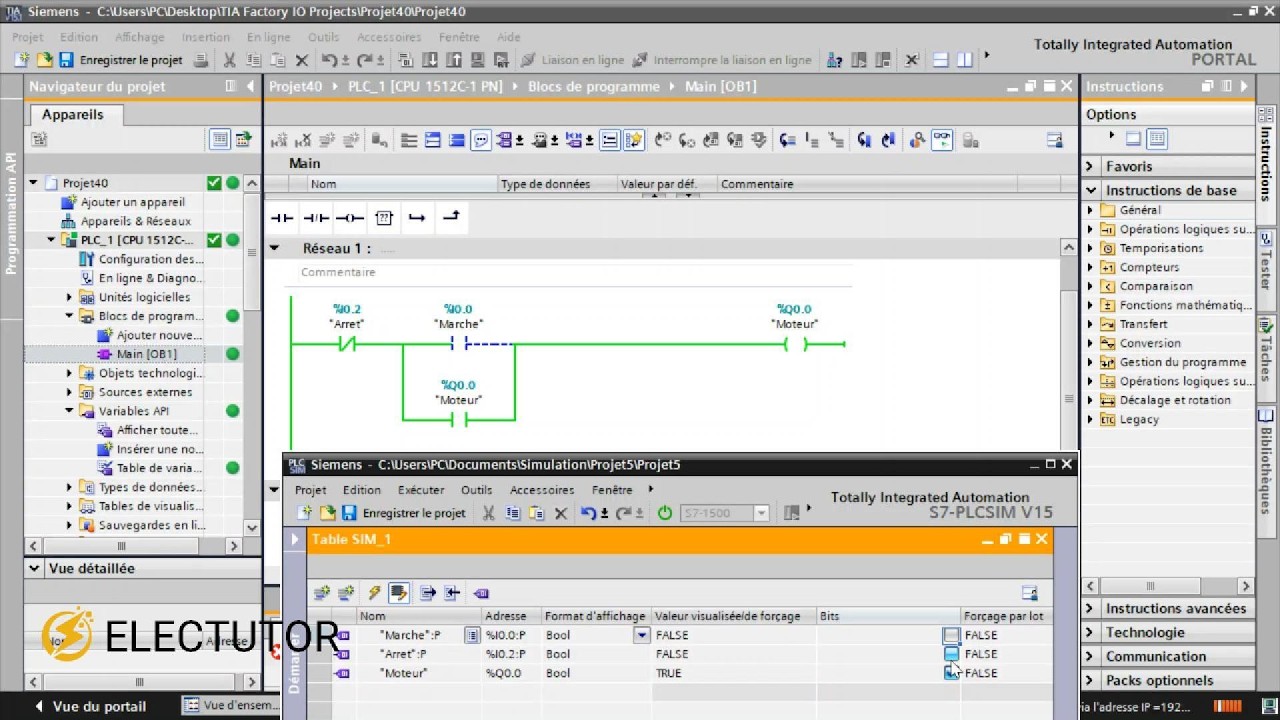Insert output coil from favorites bar

click(x=350, y=217)
